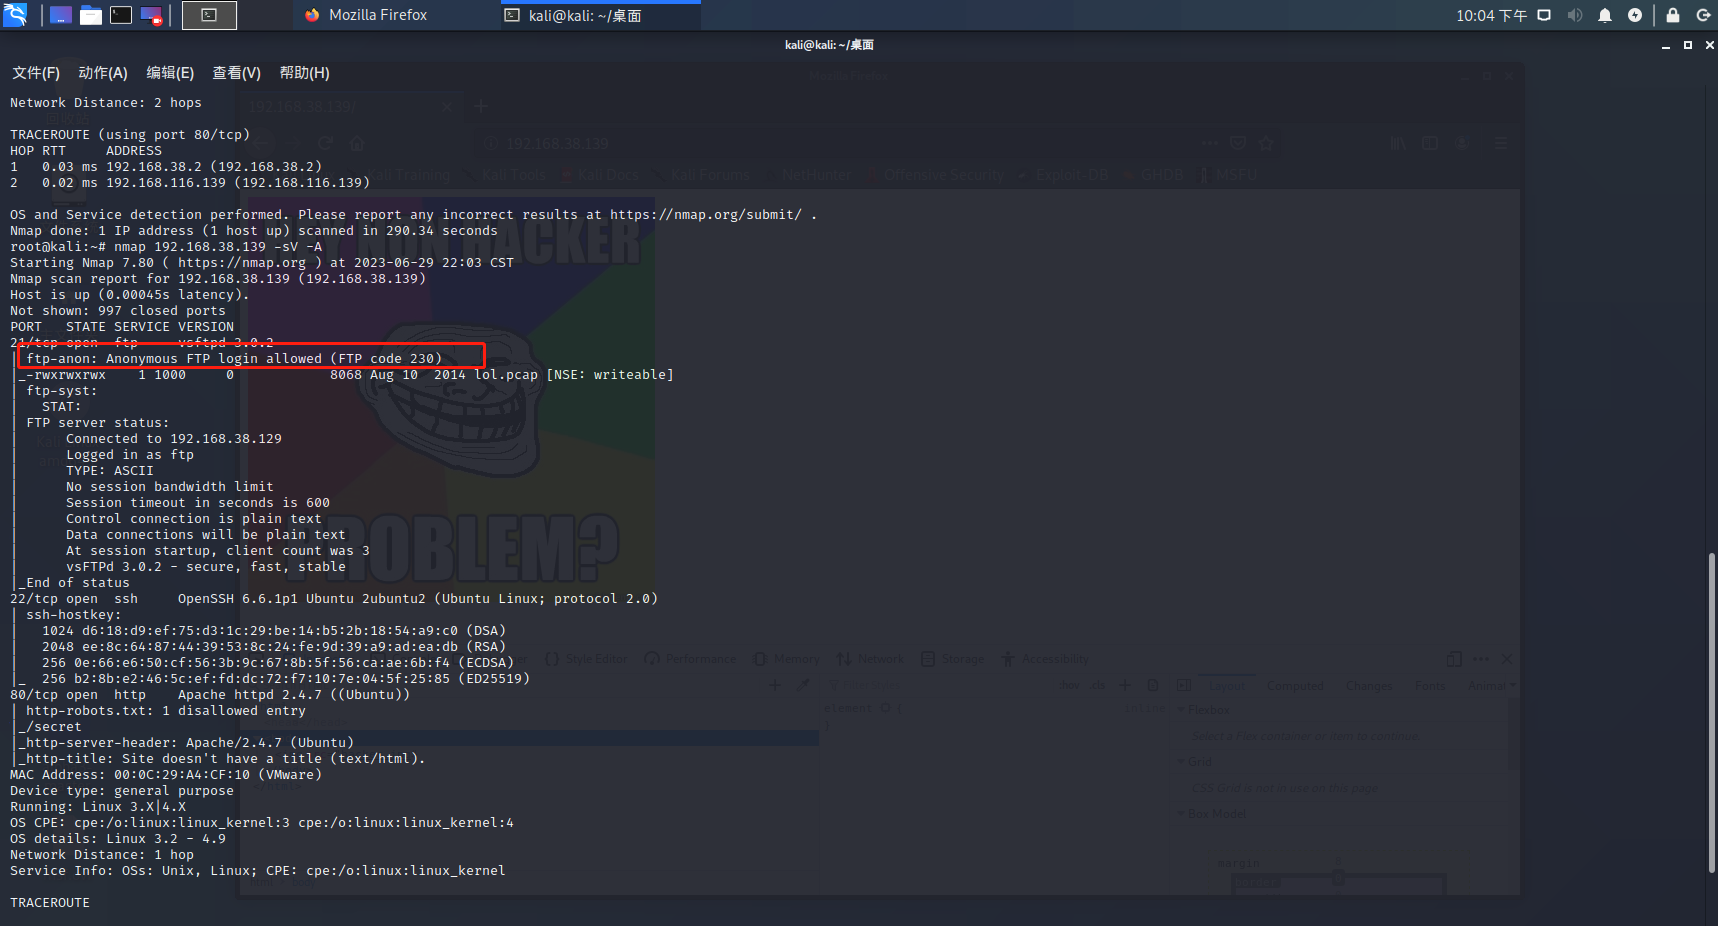Click the show desktop panel icon
1718x926 pixels.
[x=61, y=15]
